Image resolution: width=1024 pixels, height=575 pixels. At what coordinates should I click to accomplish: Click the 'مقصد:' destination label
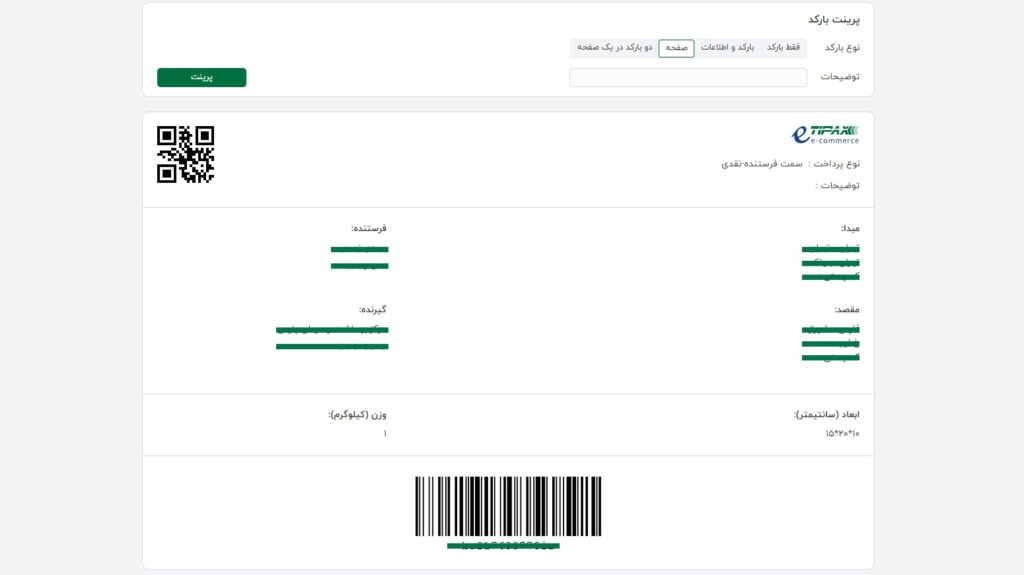tap(847, 310)
